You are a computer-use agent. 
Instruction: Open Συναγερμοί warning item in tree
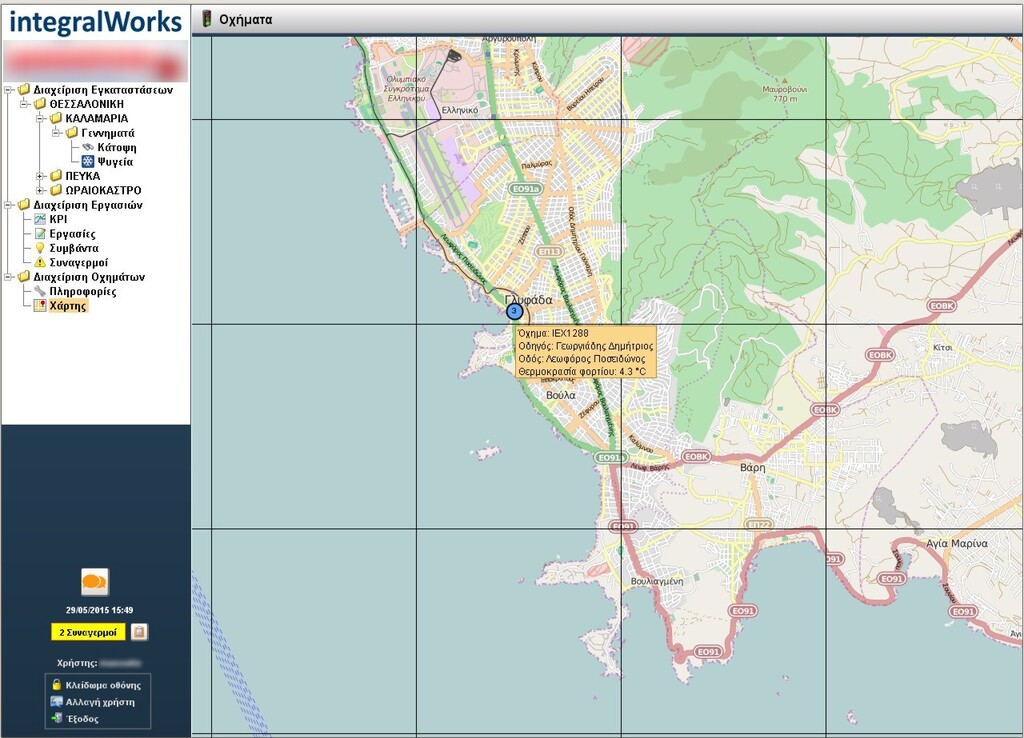78,262
